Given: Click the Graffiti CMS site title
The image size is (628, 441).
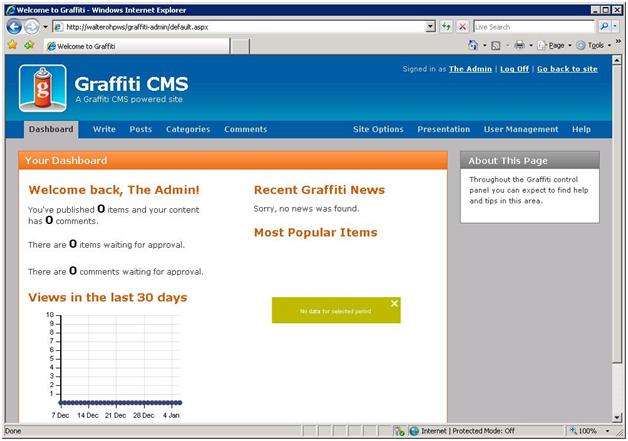Looking at the screenshot, I should click(x=131, y=85).
